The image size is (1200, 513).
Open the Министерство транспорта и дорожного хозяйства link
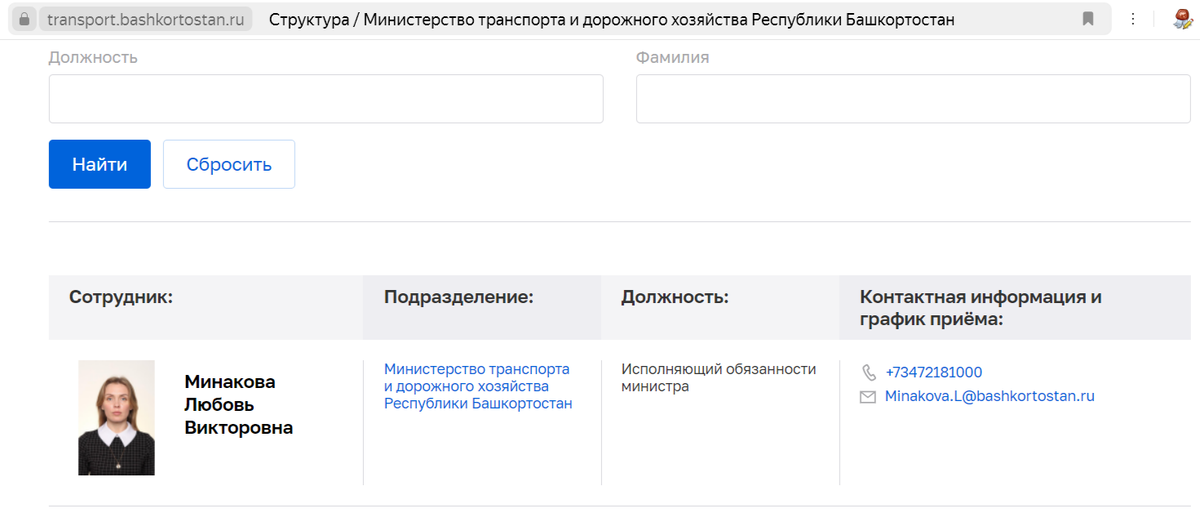(478, 386)
